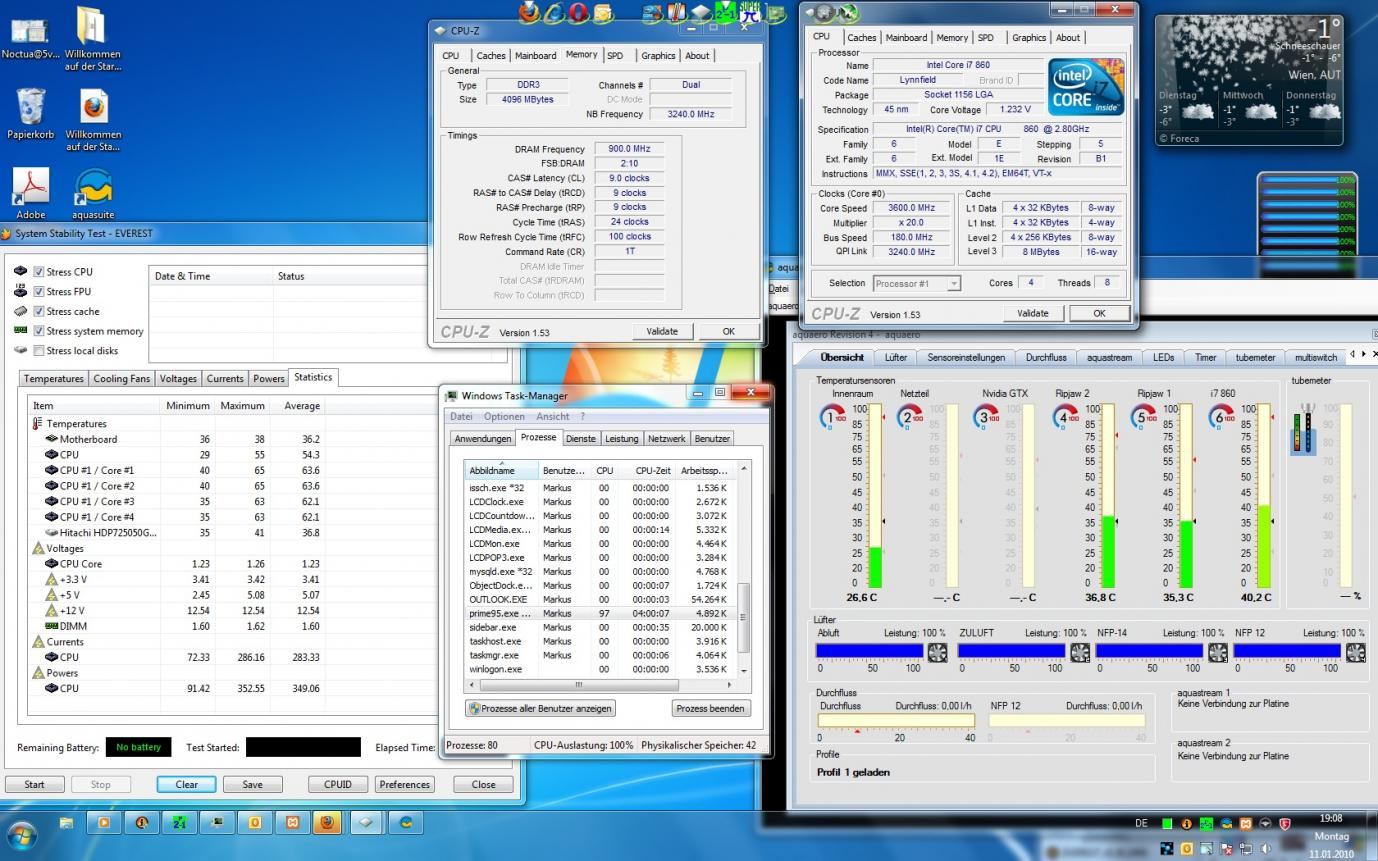
Task: Click Abluft fan power bar
Action: [870, 651]
